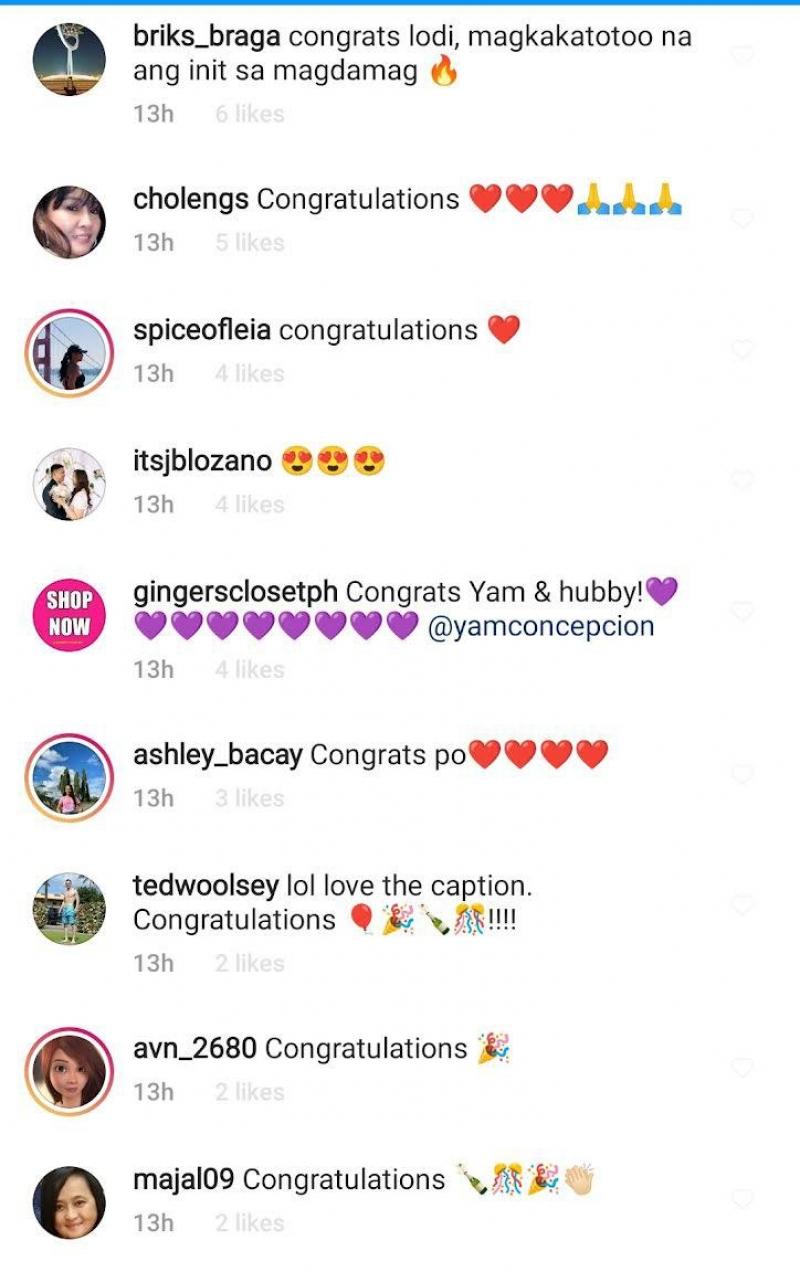Open the gingersclosetph Shop Now avatar
Image resolution: width=800 pixels, height=1272 pixels.
(69, 613)
